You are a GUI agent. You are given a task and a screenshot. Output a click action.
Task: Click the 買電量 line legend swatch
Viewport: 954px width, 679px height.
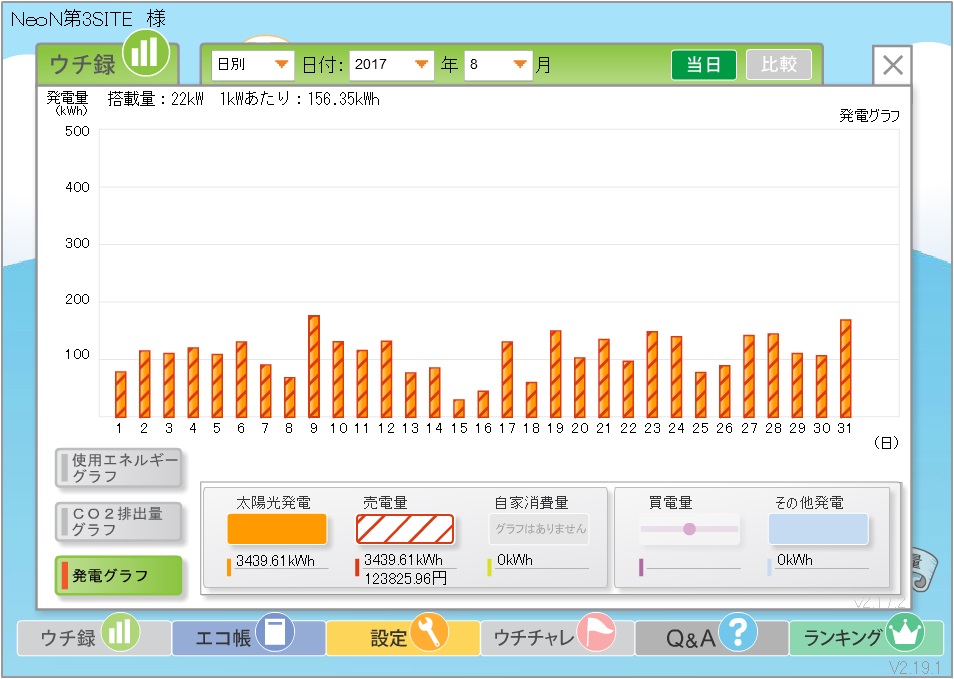pyautogui.click(x=689, y=529)
